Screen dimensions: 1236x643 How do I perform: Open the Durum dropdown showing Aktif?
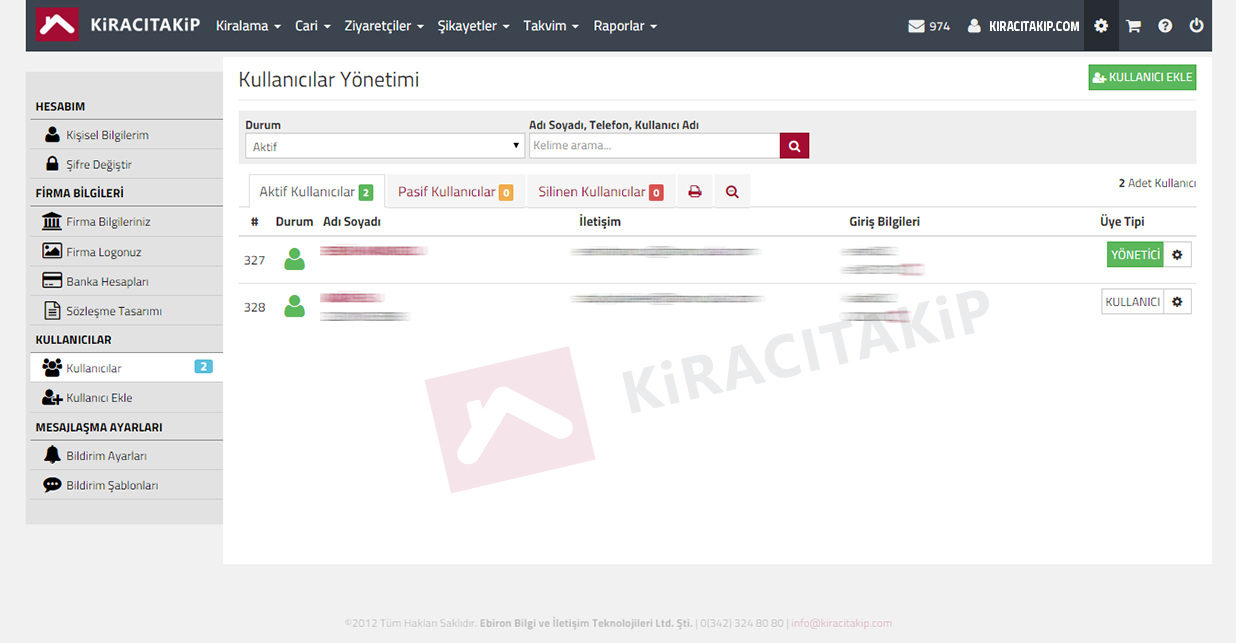pyautogui.click(x=385, y=146)
